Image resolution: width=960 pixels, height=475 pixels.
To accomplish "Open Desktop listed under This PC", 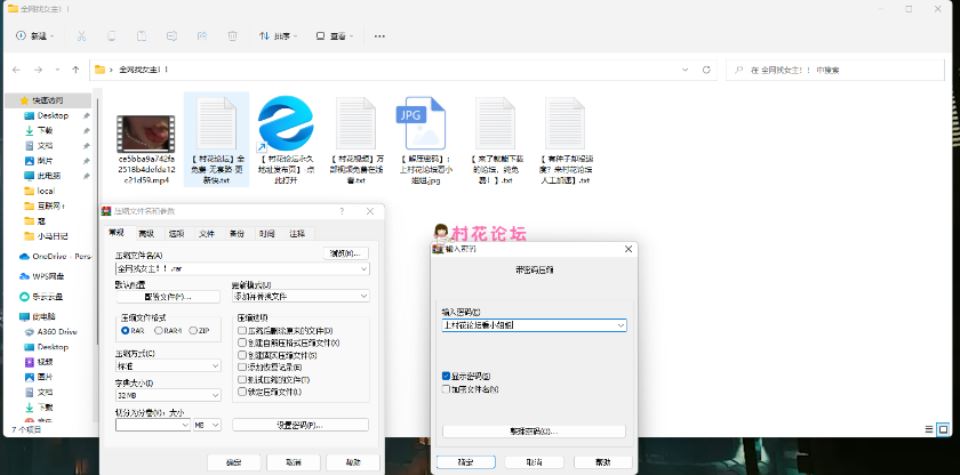I will point(47,347).
